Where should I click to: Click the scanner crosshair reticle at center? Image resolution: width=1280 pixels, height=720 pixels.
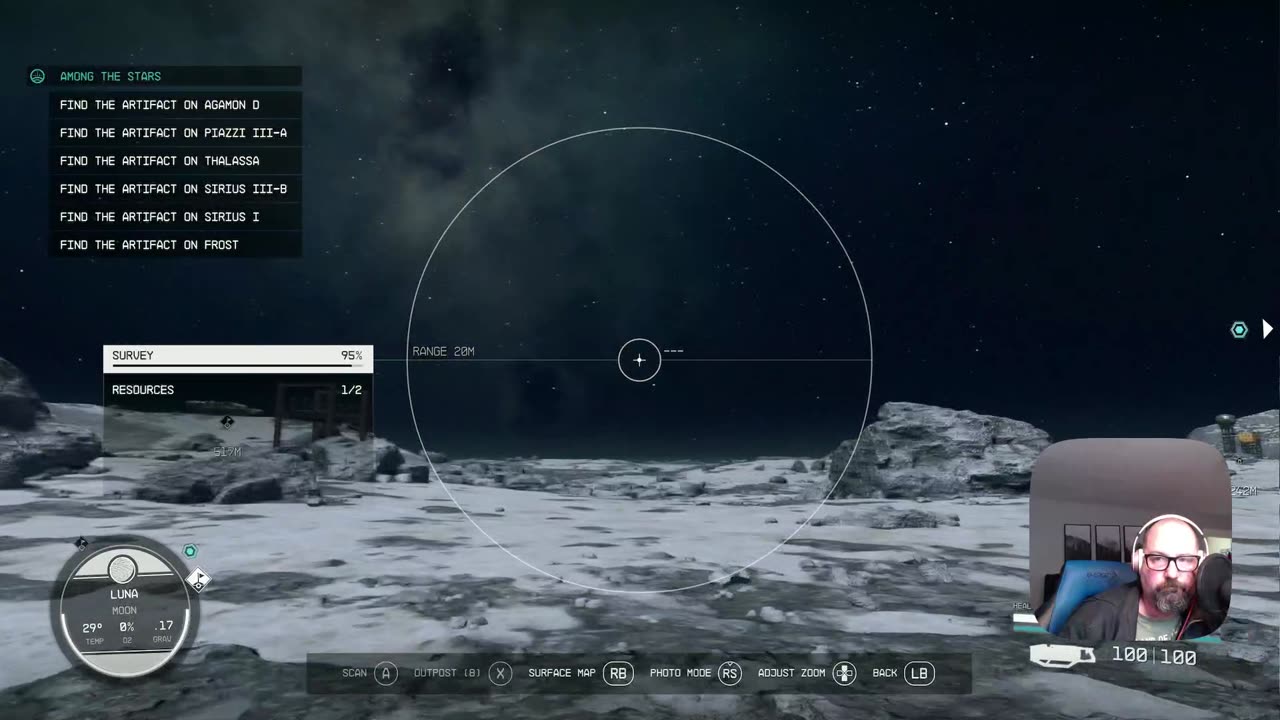pyautogui.click(x=639, y=360)
